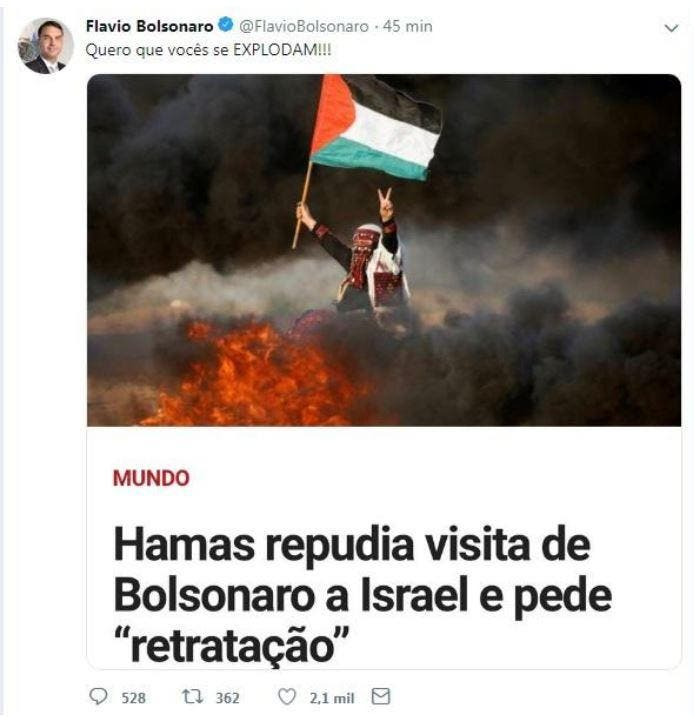Open the Flavio Bolsonaro display name link
Image resolution: width=694 pixels, height=718 pixels.
149,26
